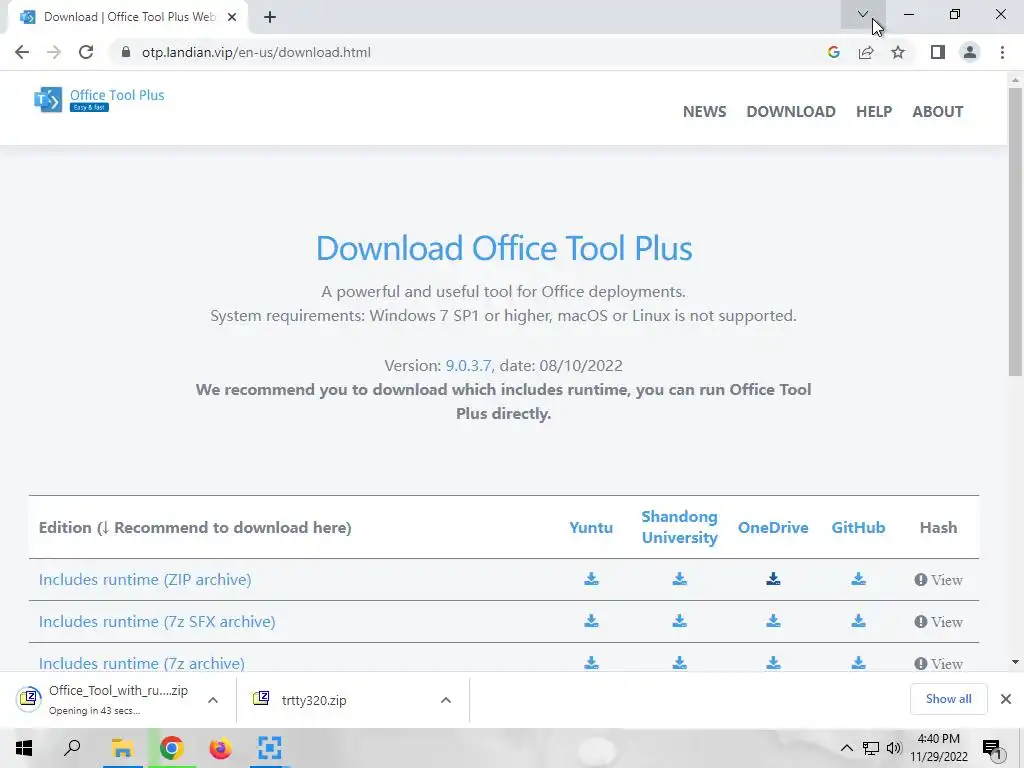The image size is (1024, 768).
Task: Click the OneDrive column header
Action: [x=773, y=528]
